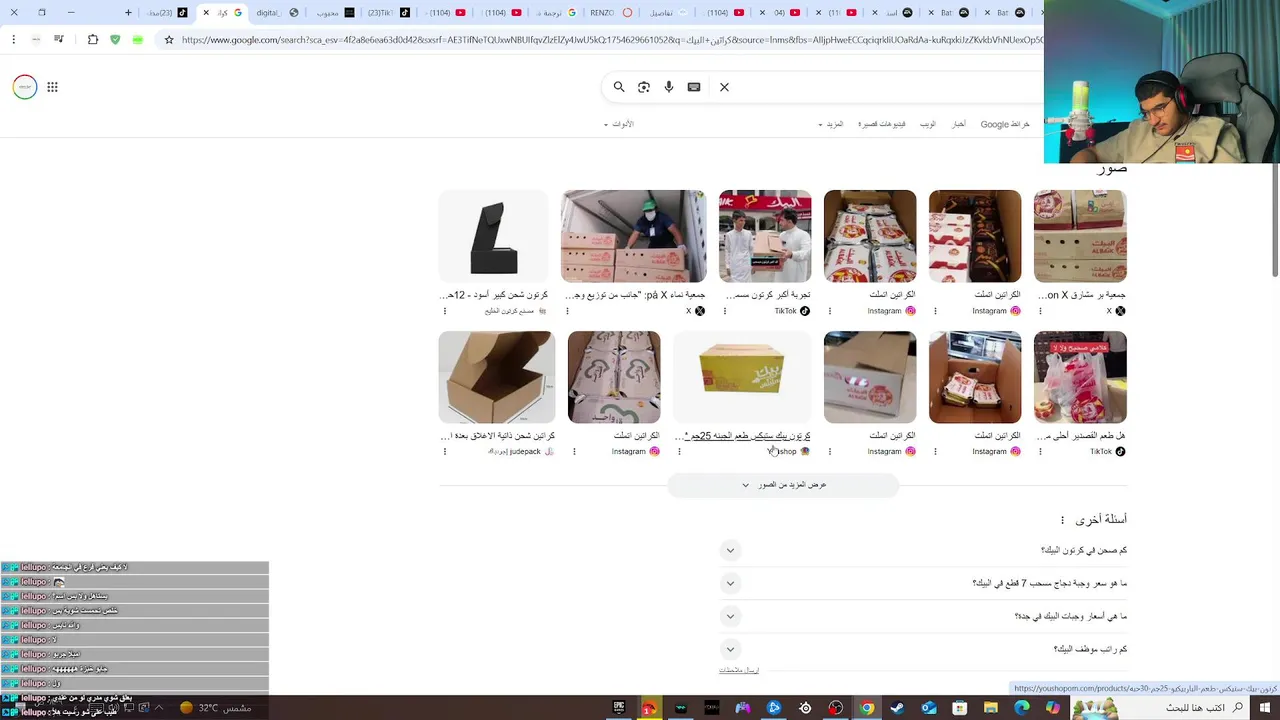
Task: Expand the الأدوات tools dropdown
Action: click(x=619, y=124)
